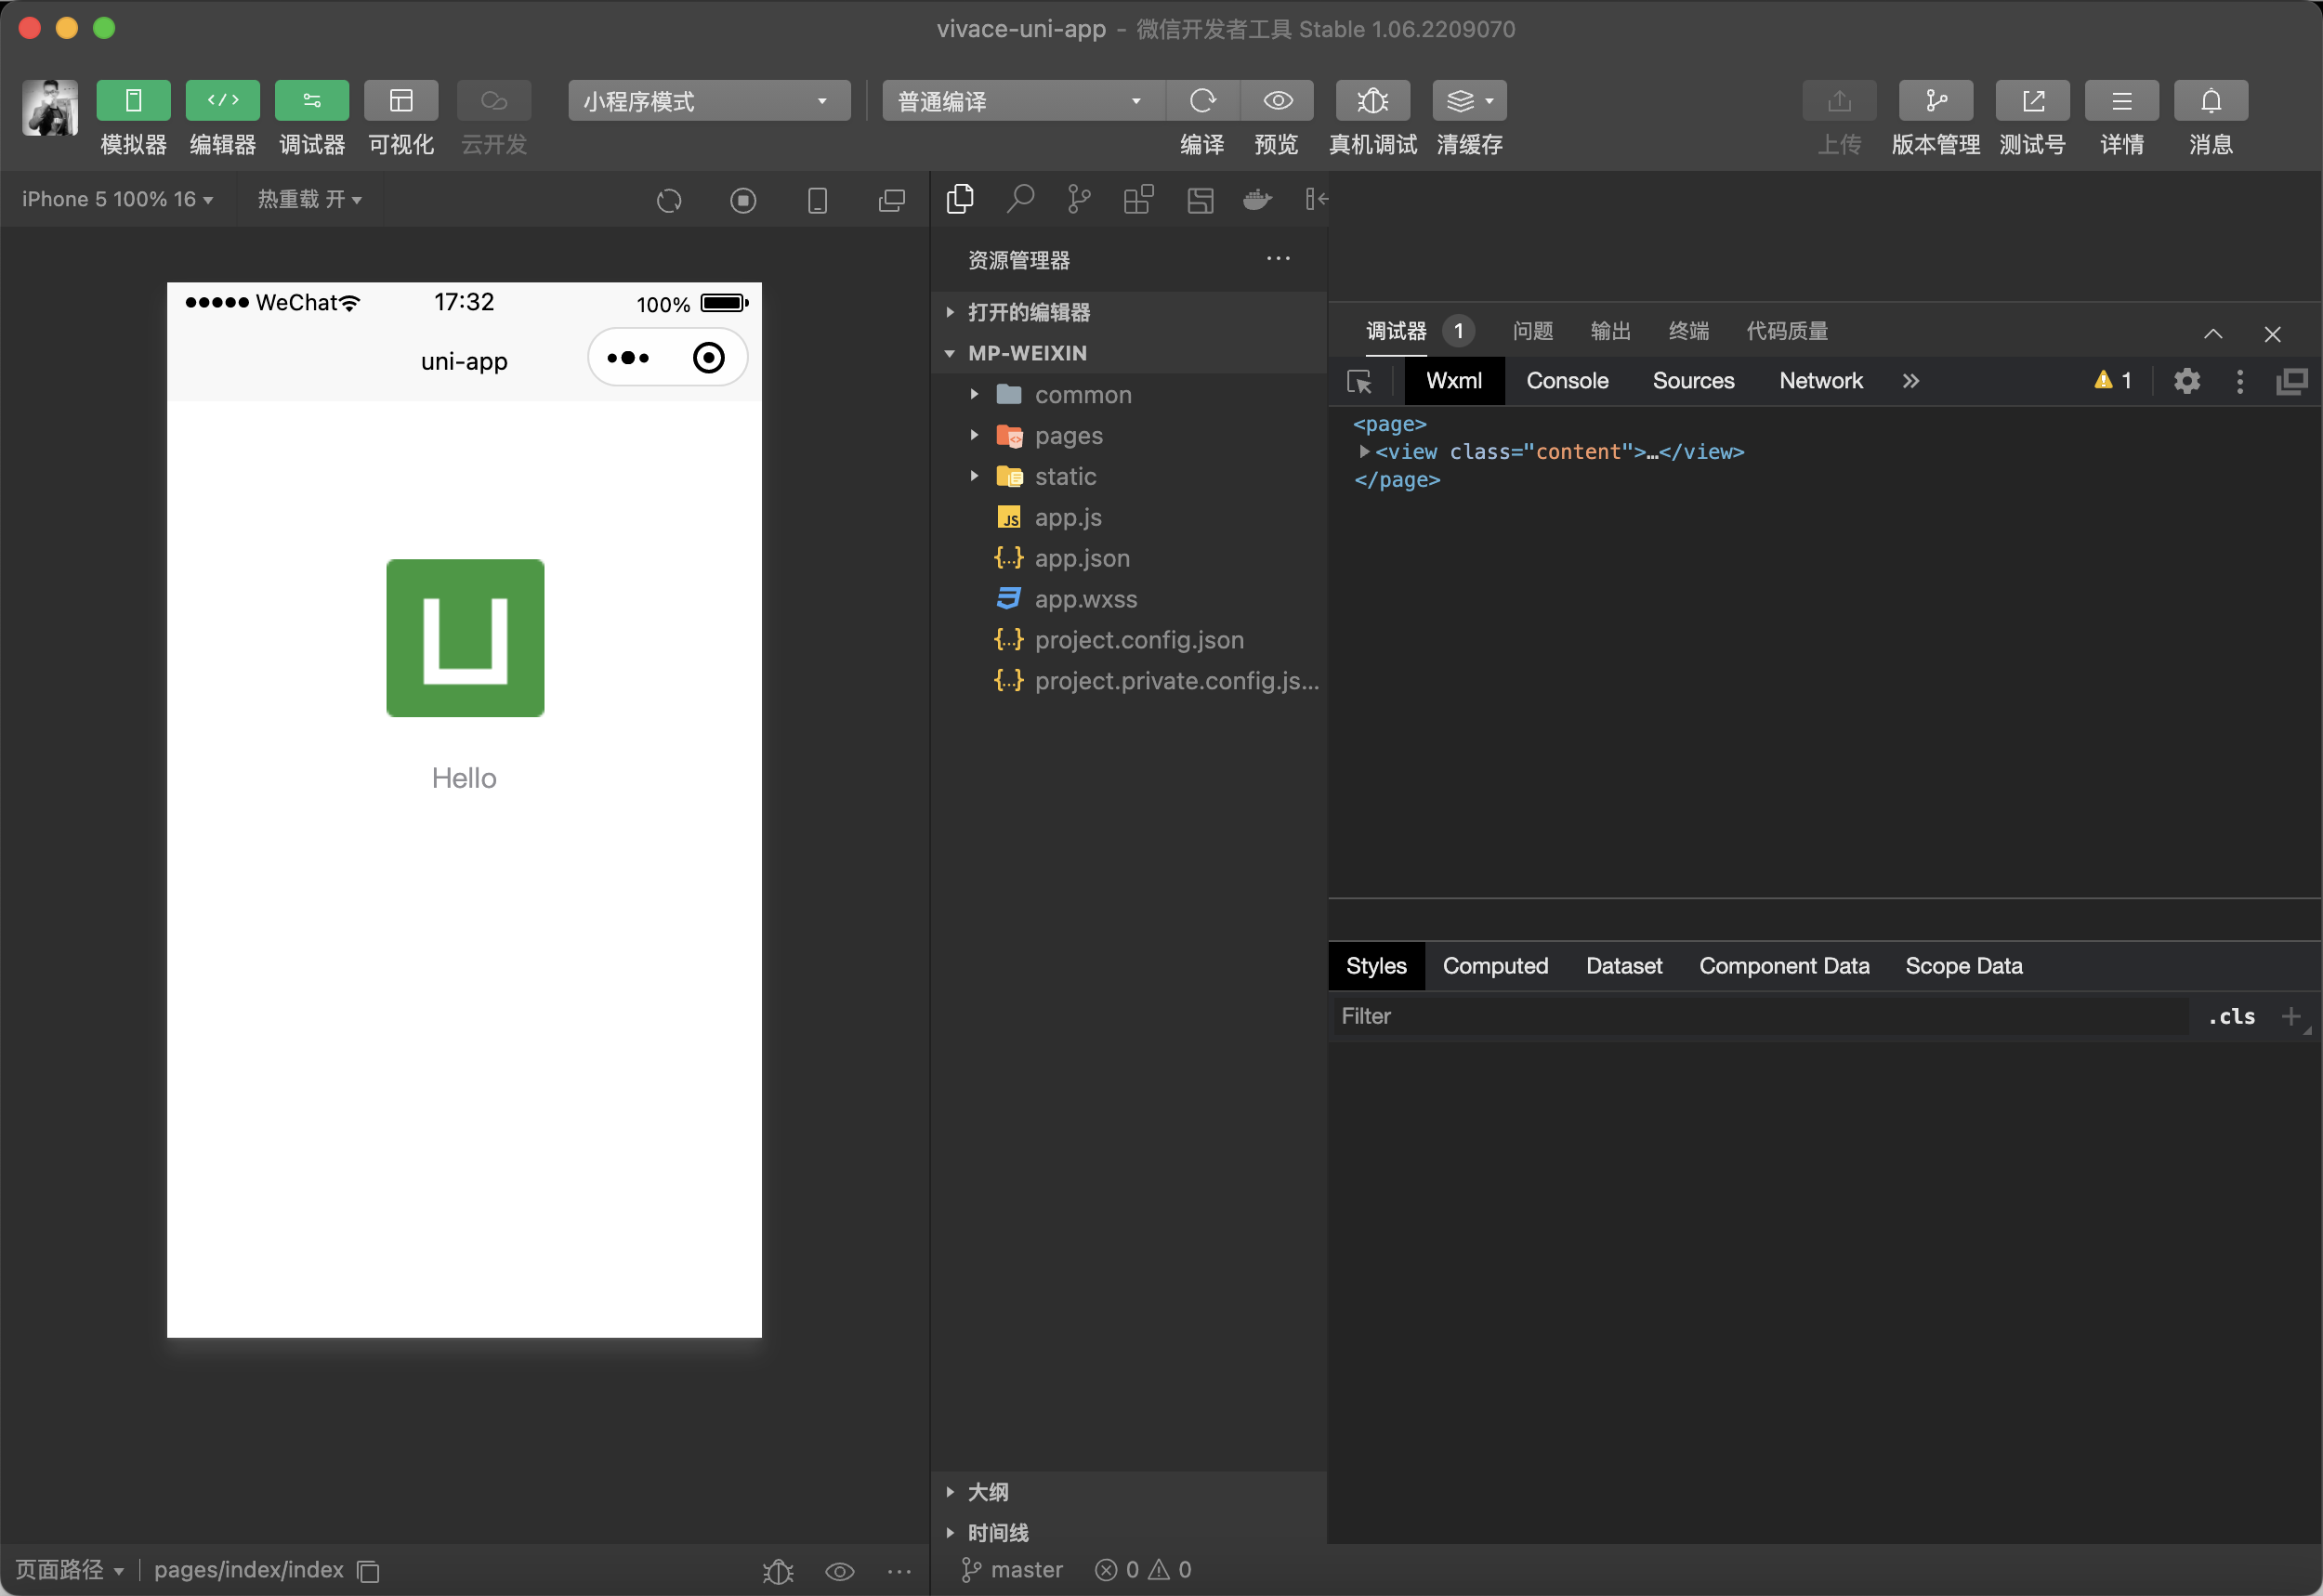
Task: Toggle the 调试器 debugger panel button
Action: click(x=311, y=100)
